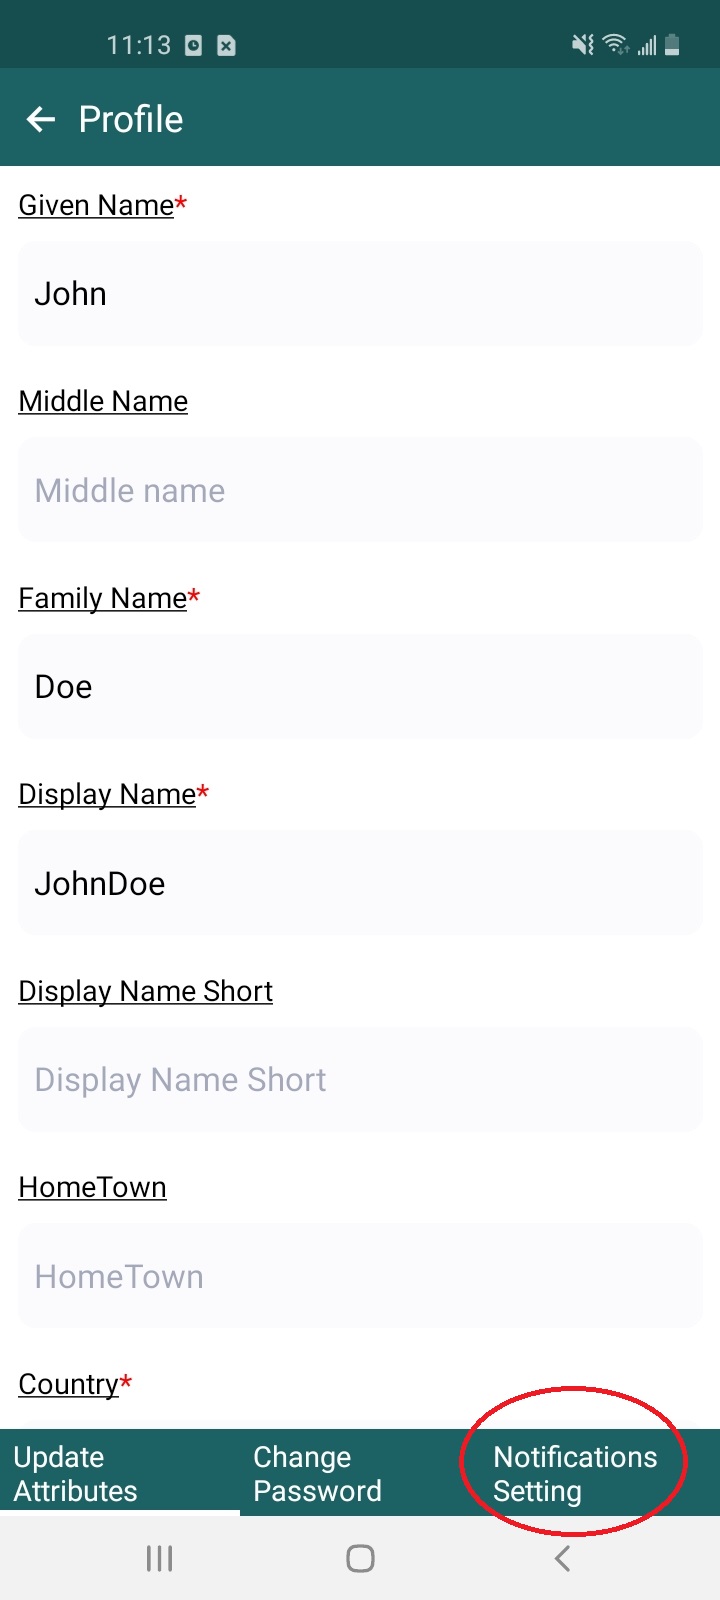
Task: Tap the empty Middle Name input field
Action: pyautogui.click(x=360, y=489)
